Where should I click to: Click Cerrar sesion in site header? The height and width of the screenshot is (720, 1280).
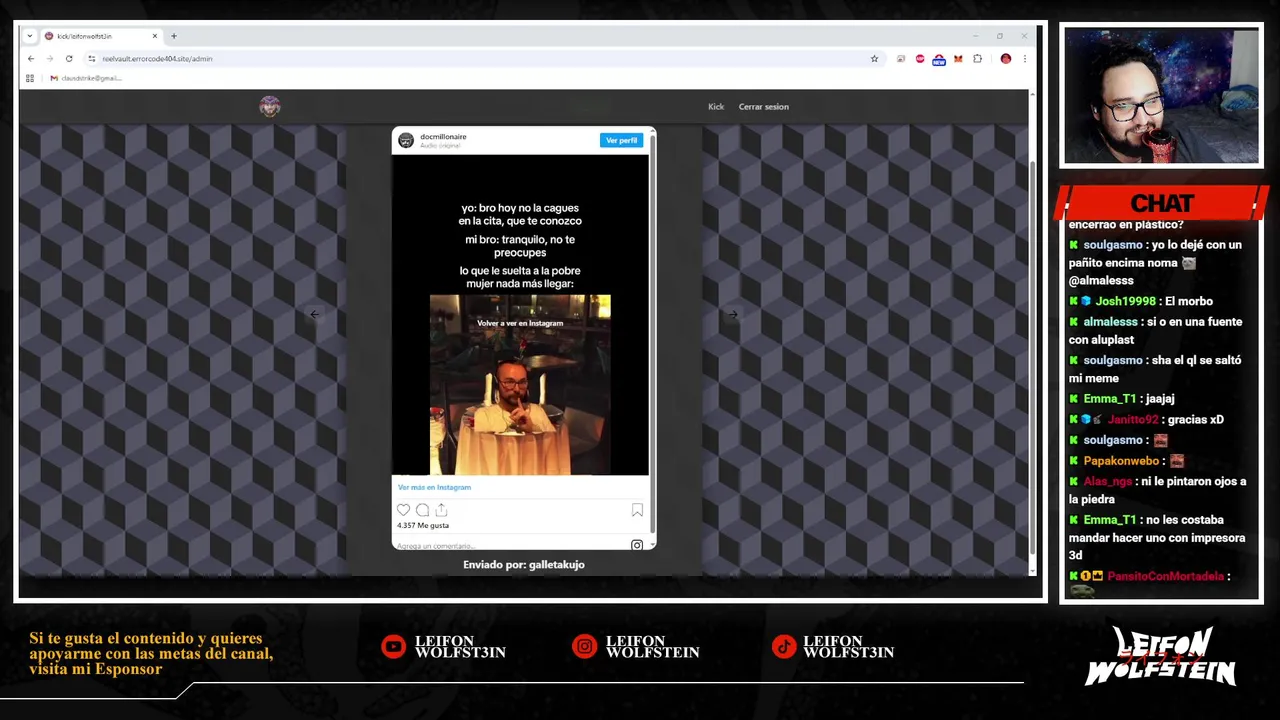coord(764,107)
